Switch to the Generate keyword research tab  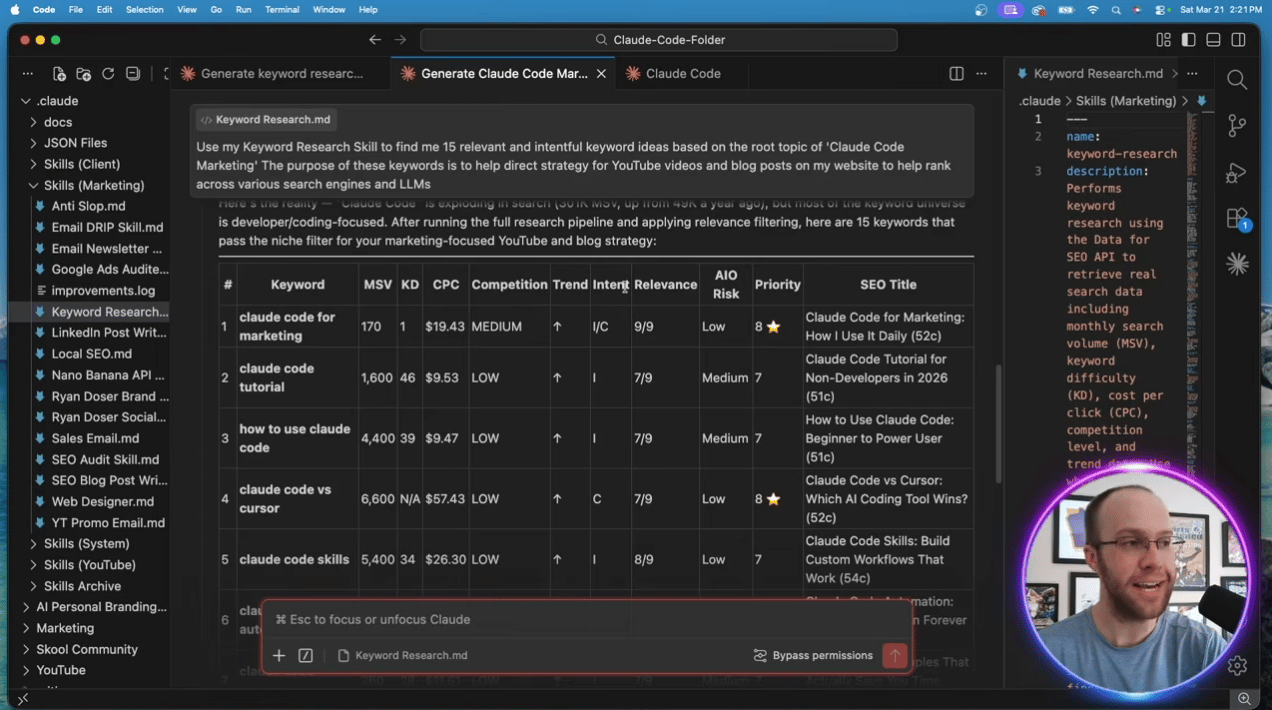point(280,74)
